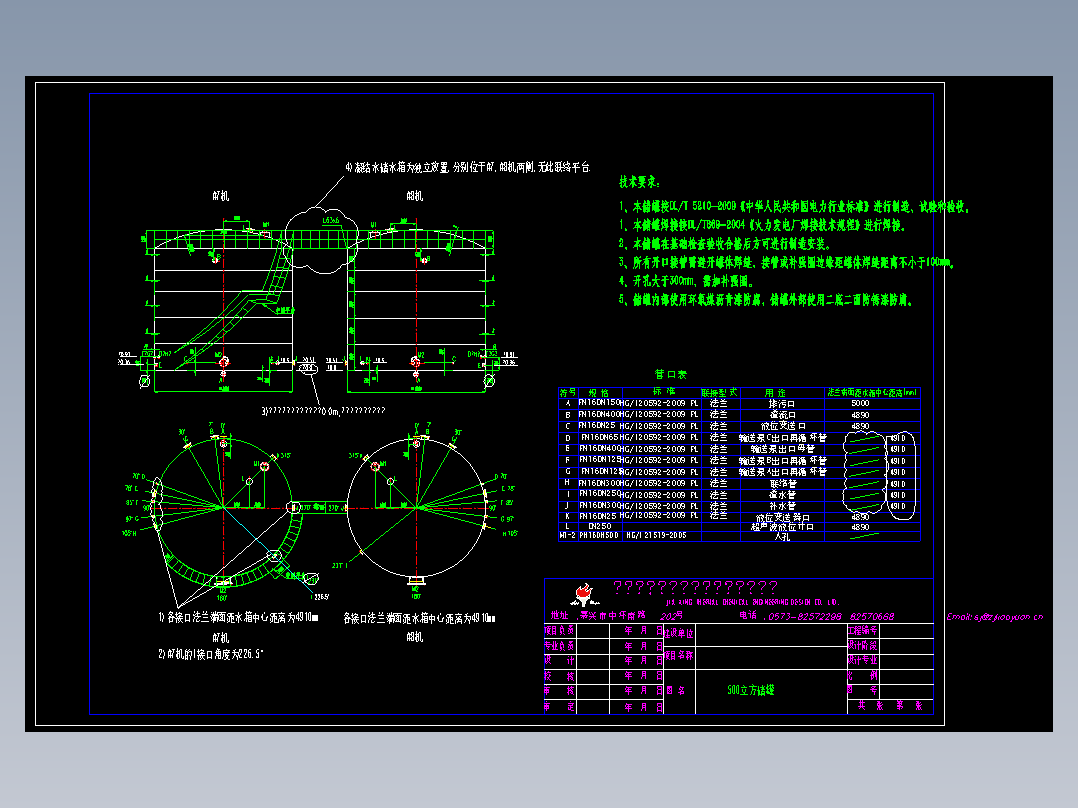Screen dimensions: 1078x808
Task: Click the '联接型式' column header
Action: pos(719,392)
